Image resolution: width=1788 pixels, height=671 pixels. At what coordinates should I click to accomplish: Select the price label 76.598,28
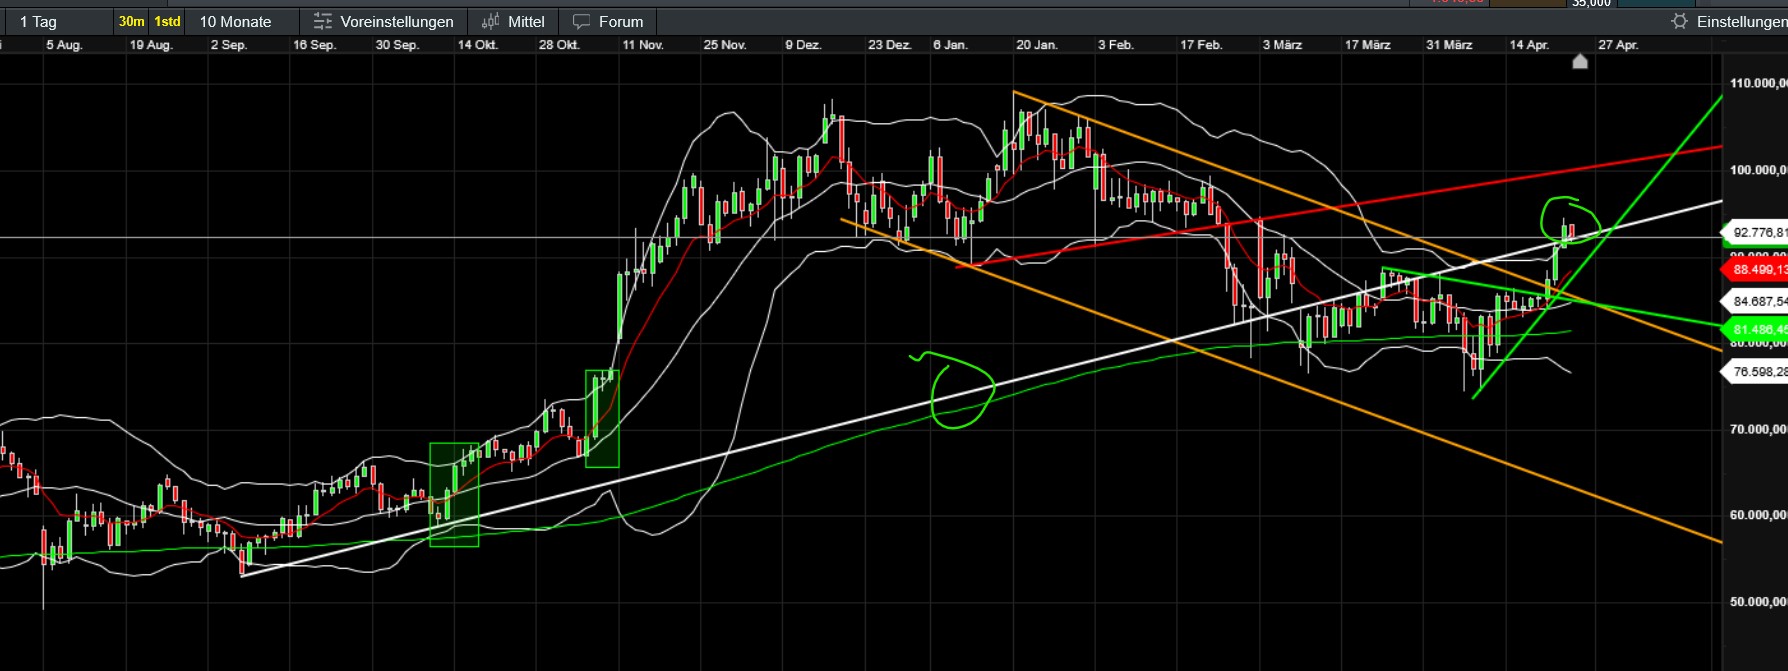1755,372
